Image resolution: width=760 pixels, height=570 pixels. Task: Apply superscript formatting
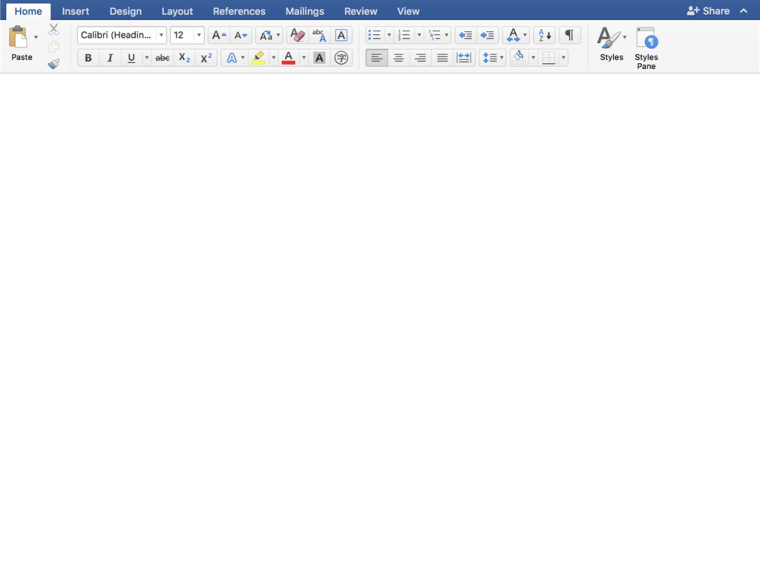pyautogui.click(x=206, y=58)
